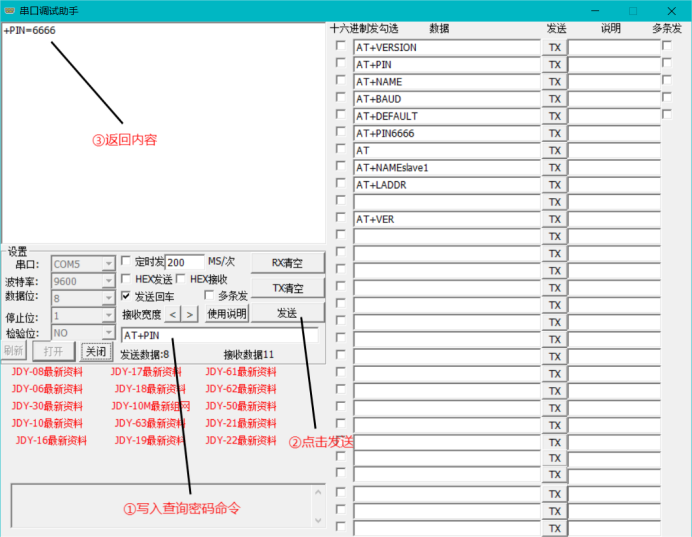Click the lower text box scroll down arrow

click(x=318, y=521)
